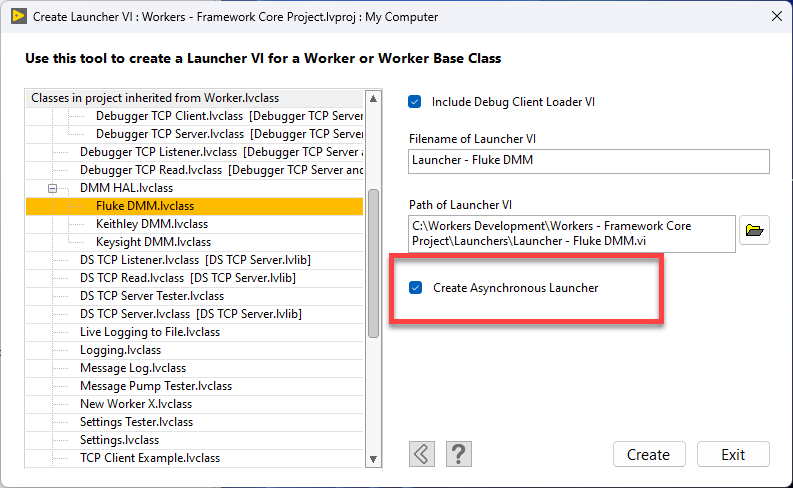793x488 pixels.
Task: Select Keithley DMM.lvclass in the tree
Action: point(152,224)
